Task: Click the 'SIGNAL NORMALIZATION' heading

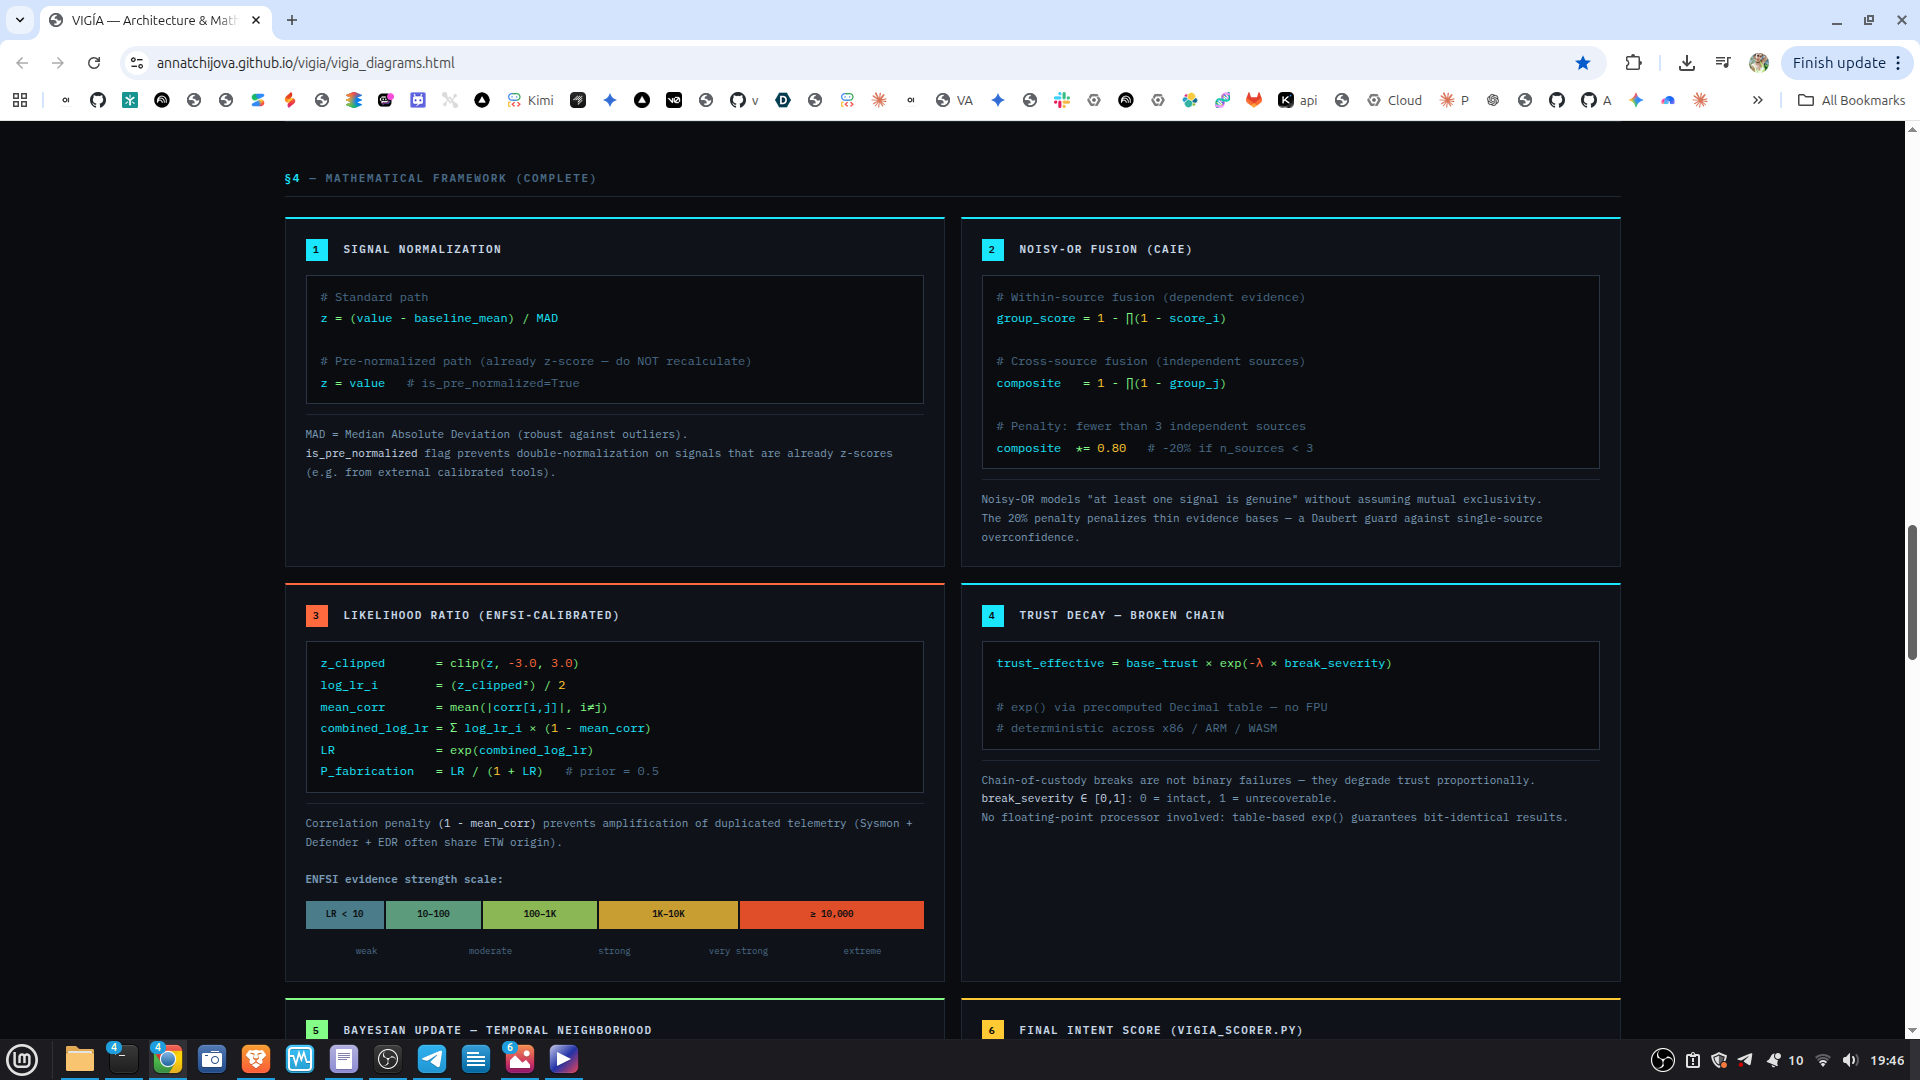Action: [x=422, y=249]
